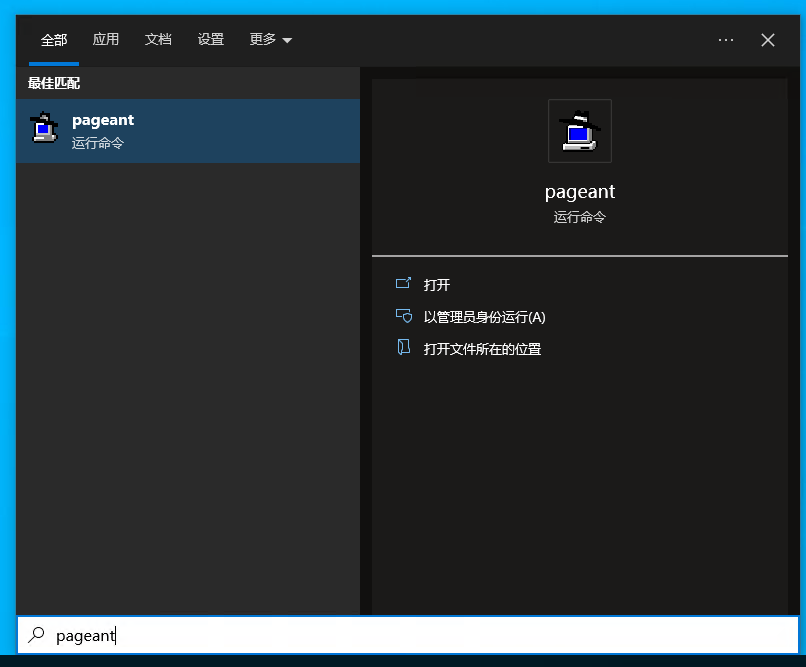Choose 打开 to launch pageant

tap(437, 285)
